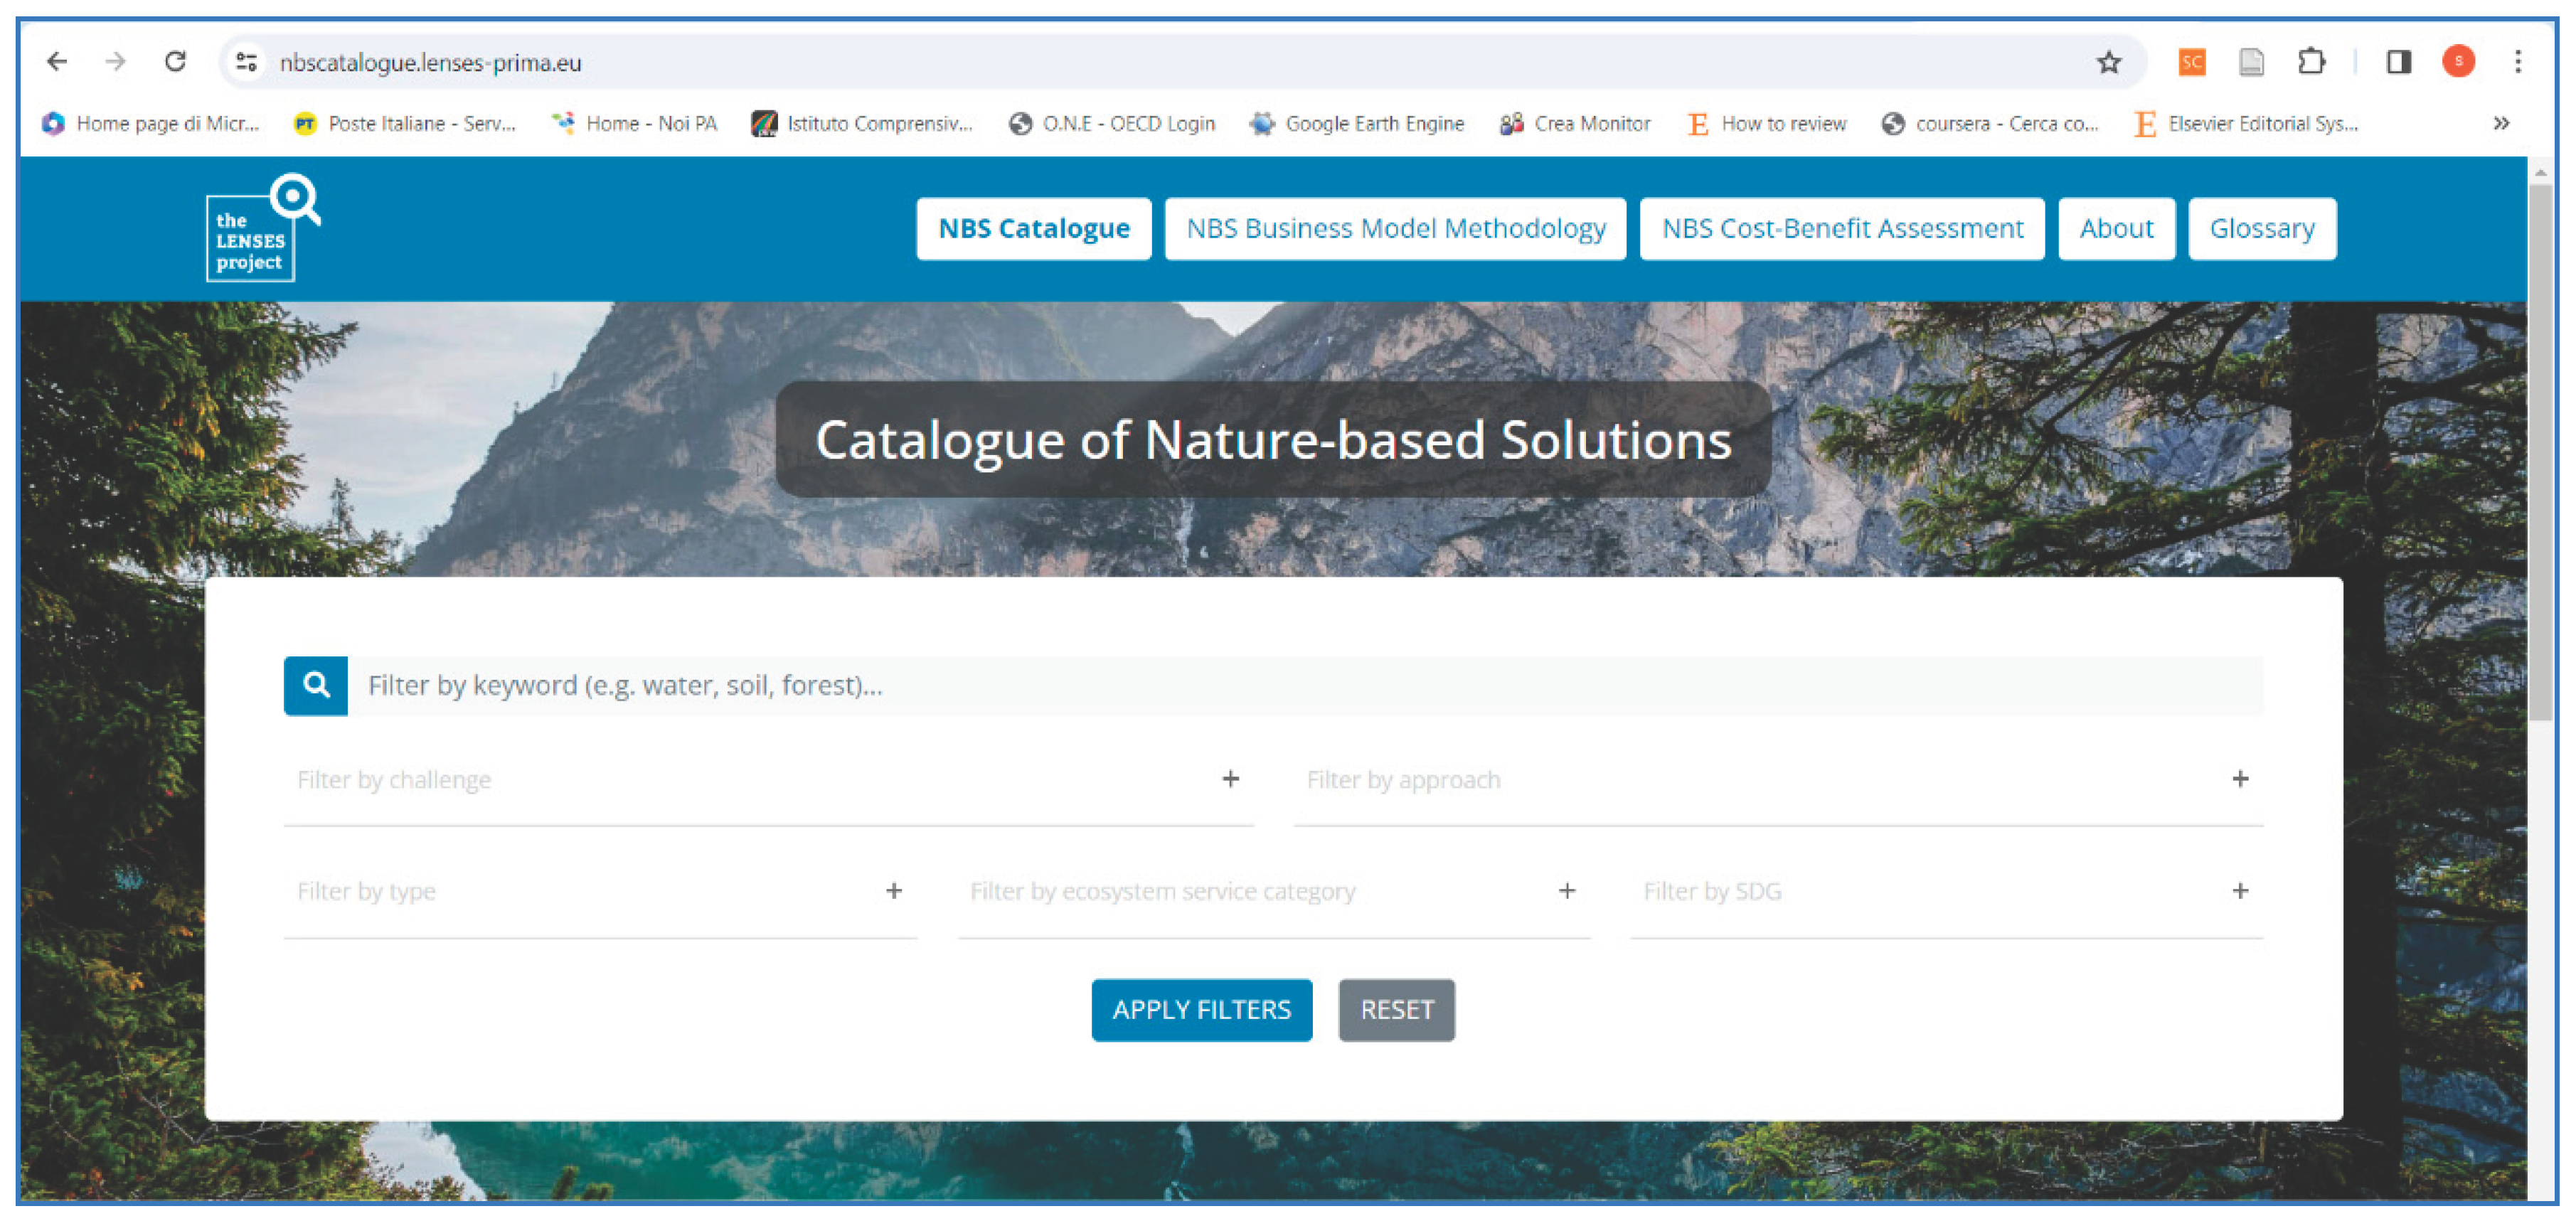2576x1221 pixels.
Task: Expand Filter by approach dropdown
Action: 2239,779
